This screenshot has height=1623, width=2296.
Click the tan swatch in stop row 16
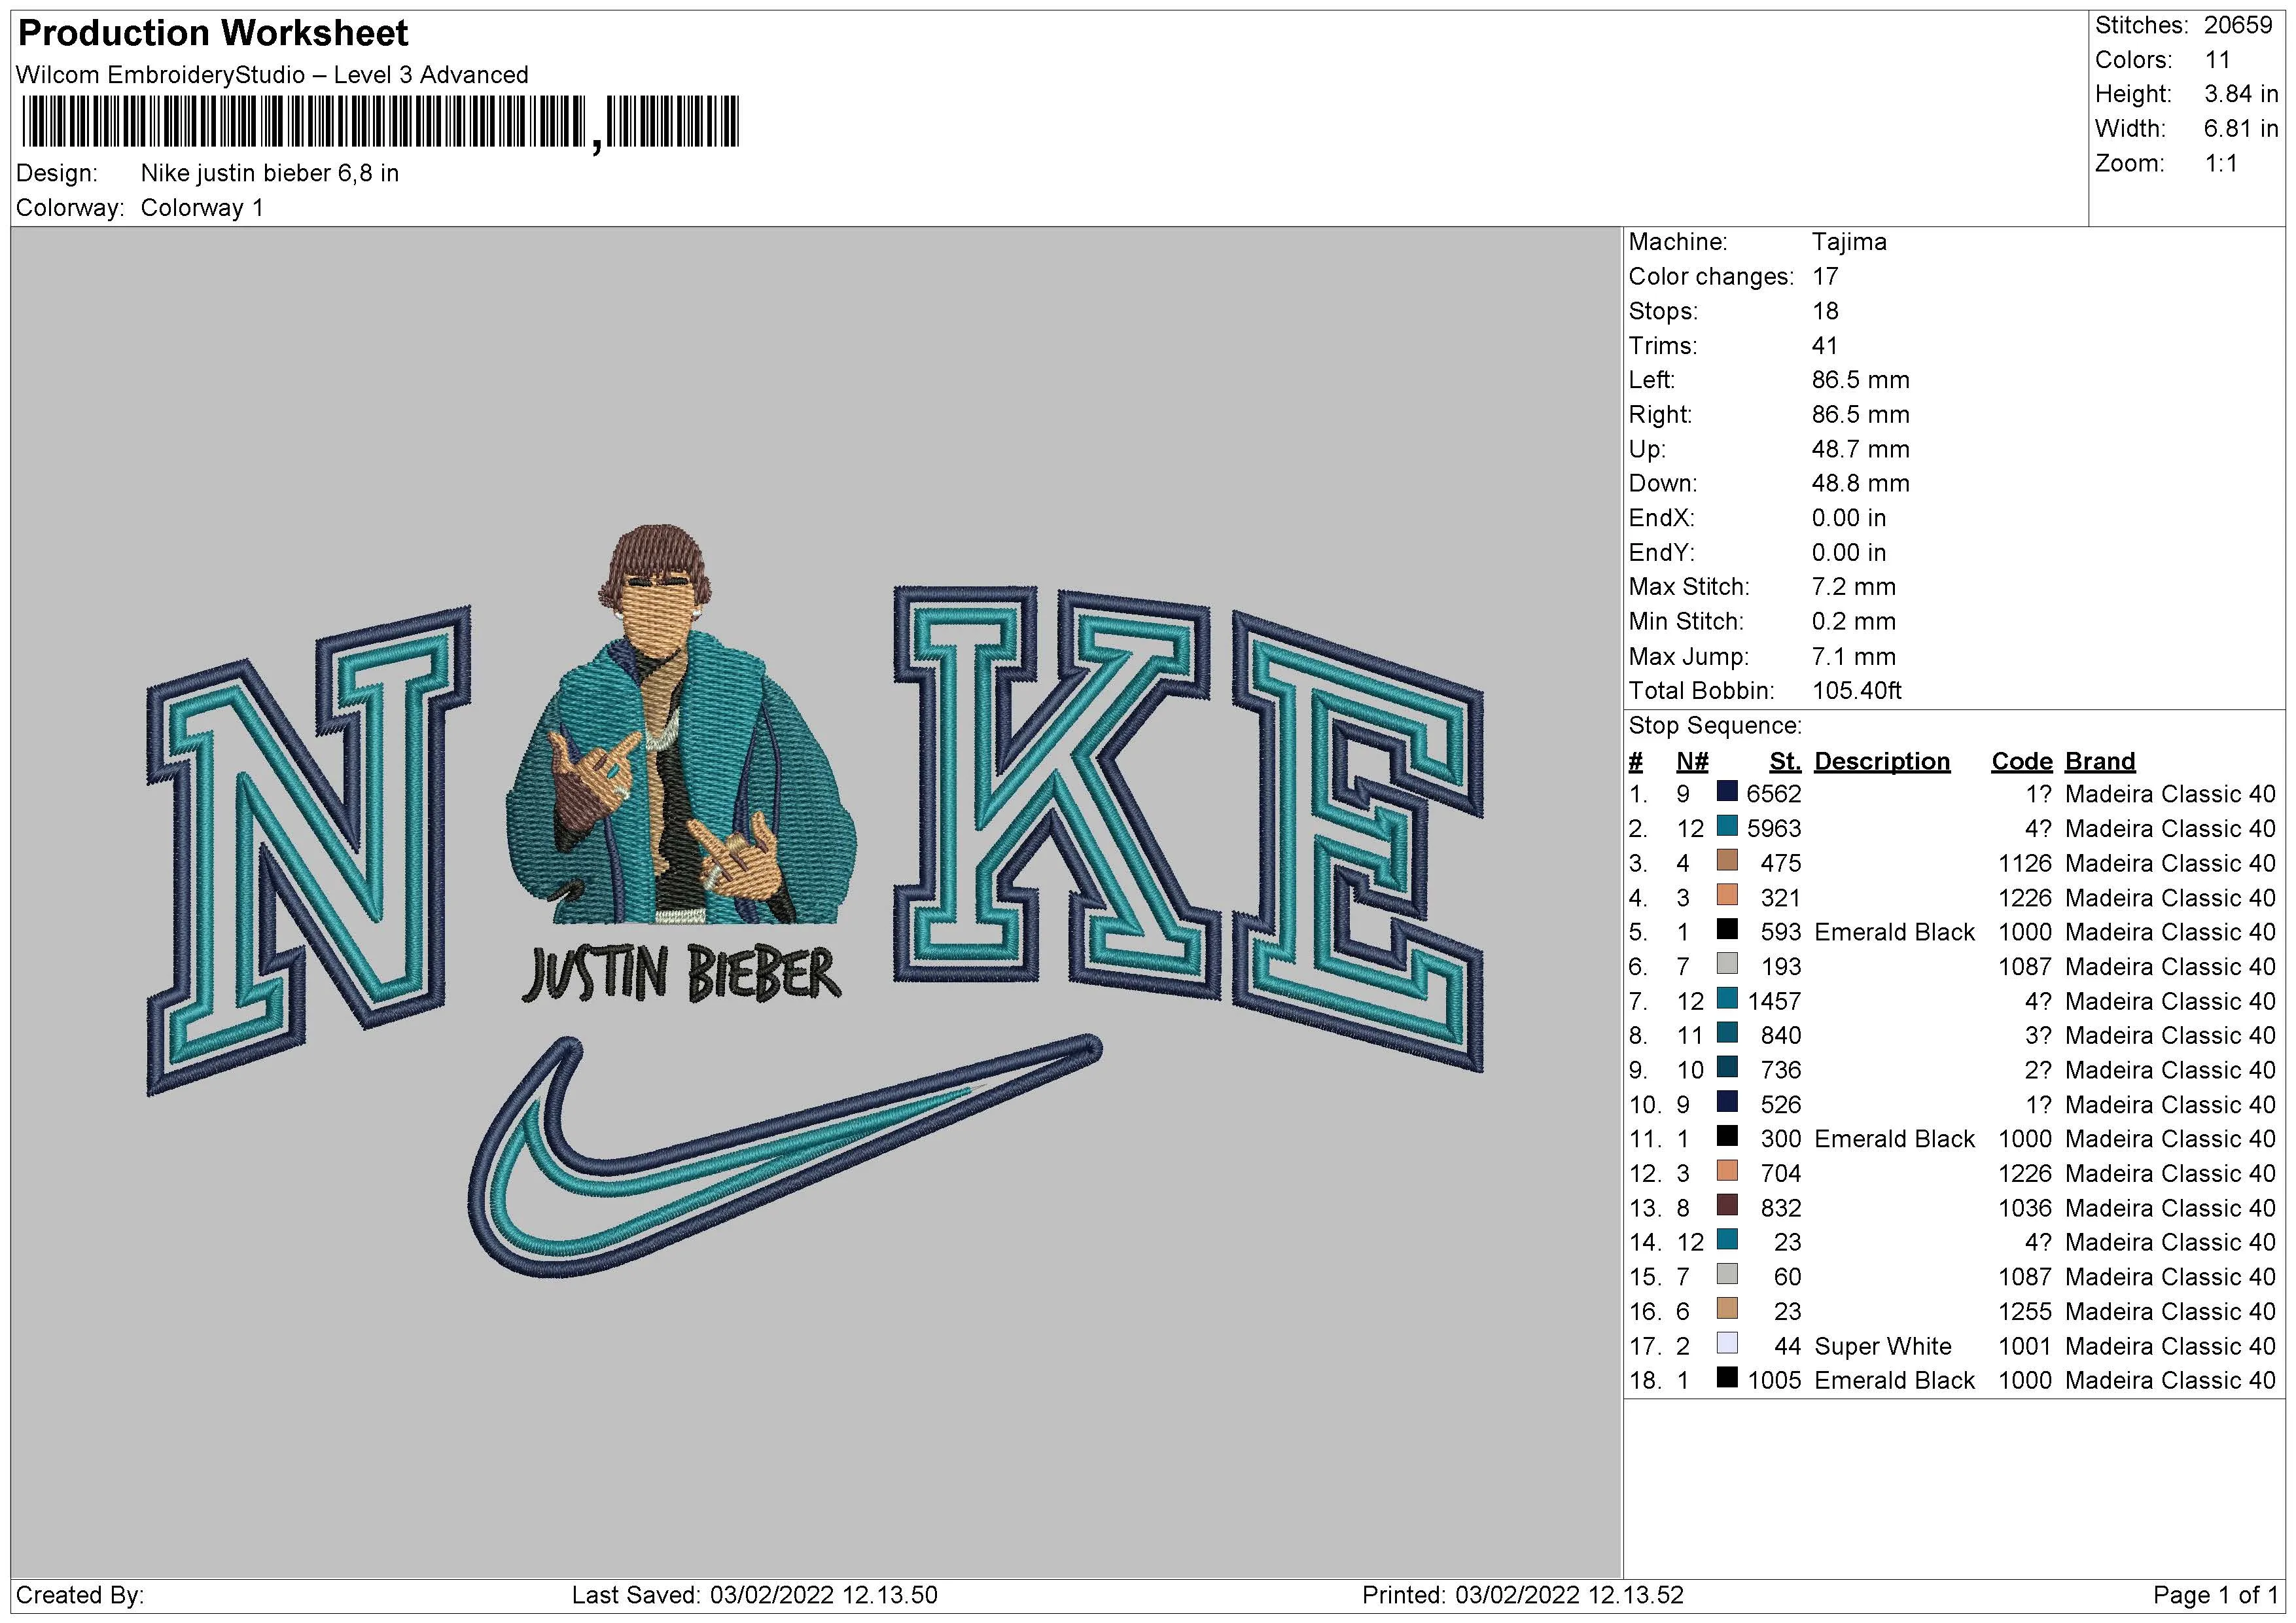coord(1727,1309)
